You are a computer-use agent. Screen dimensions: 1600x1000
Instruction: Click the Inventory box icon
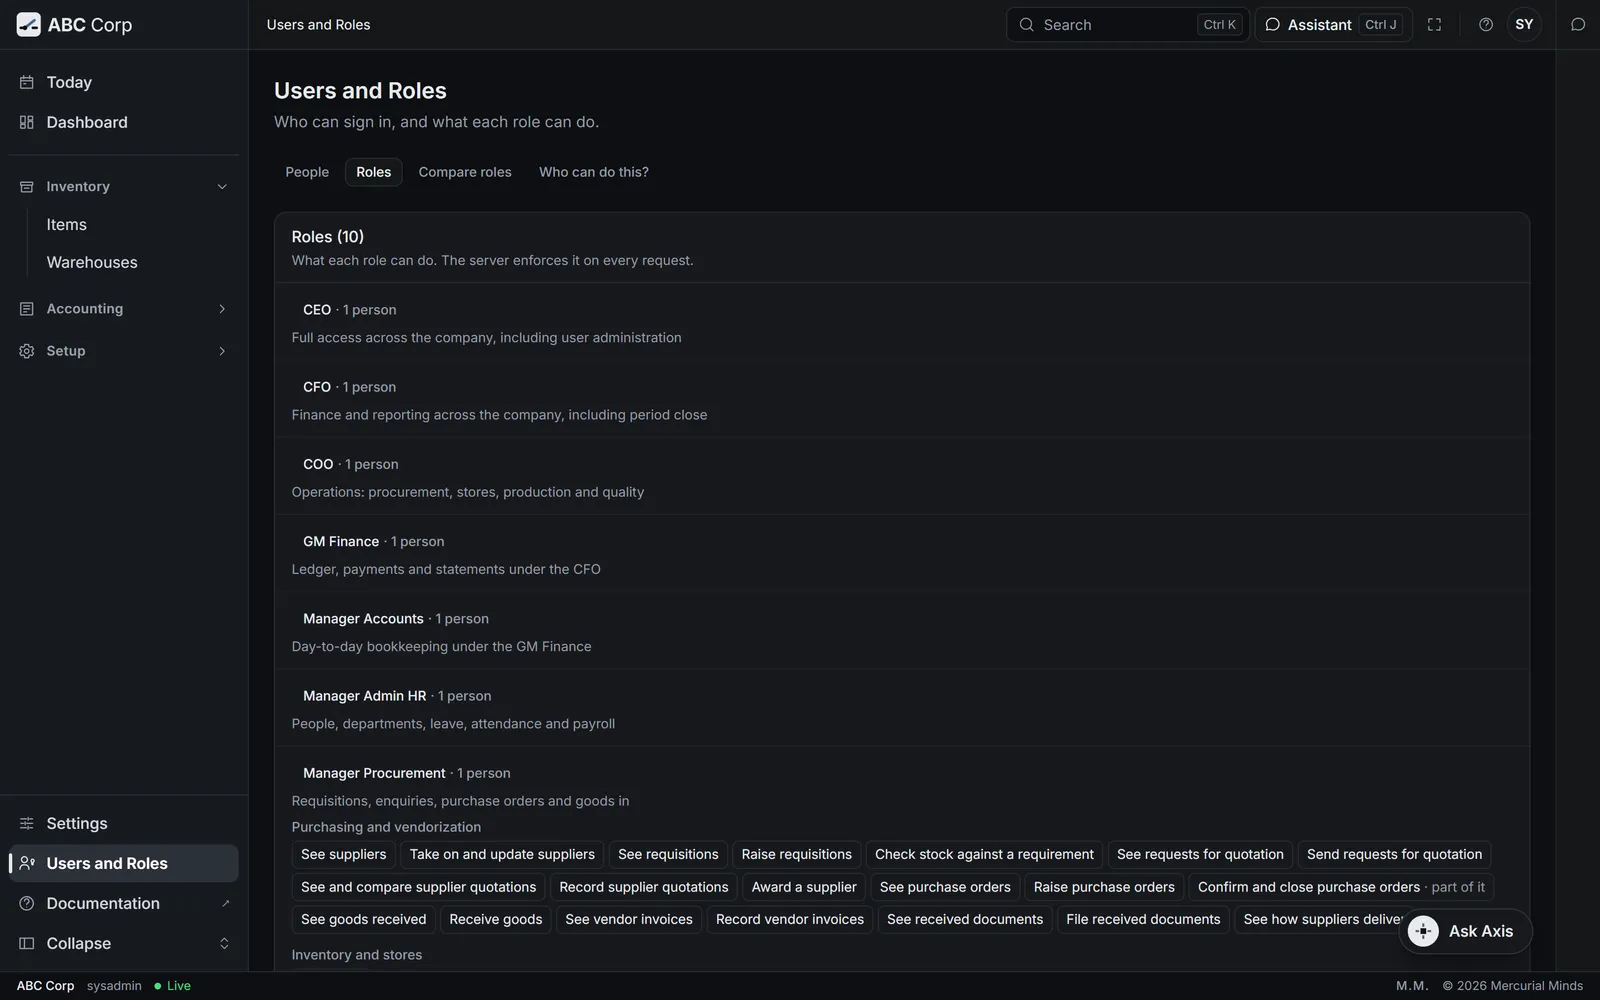pos(27,187)
